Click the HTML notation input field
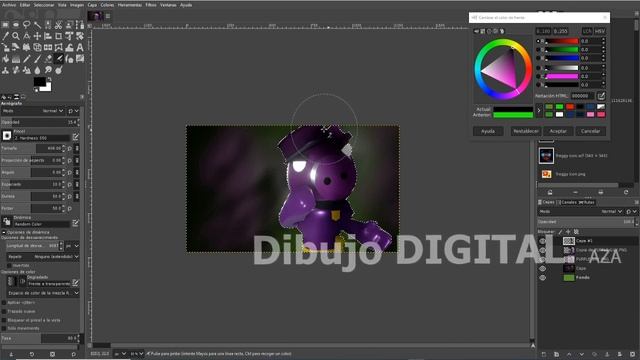640x360 pixels. (583, 96)
